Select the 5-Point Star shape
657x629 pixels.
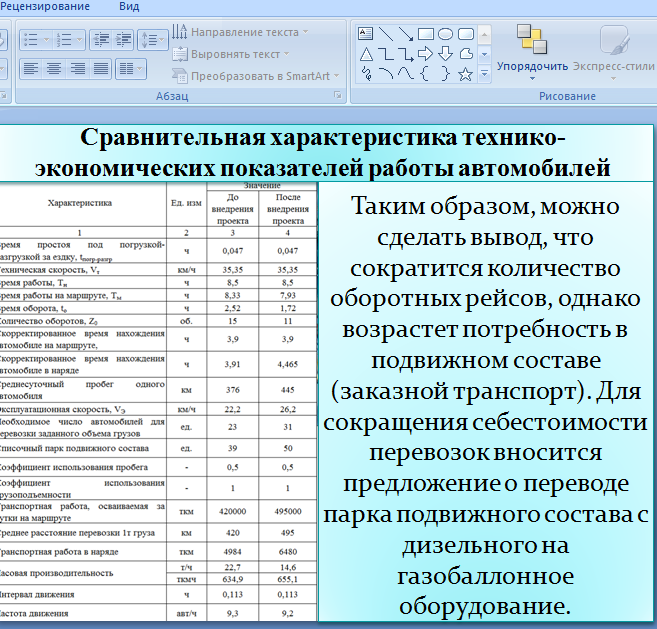(x=466, y=74)
